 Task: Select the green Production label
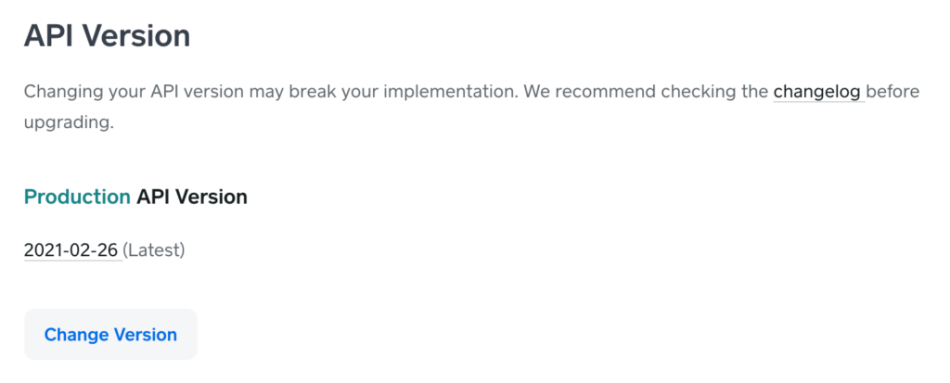(77, 197)
